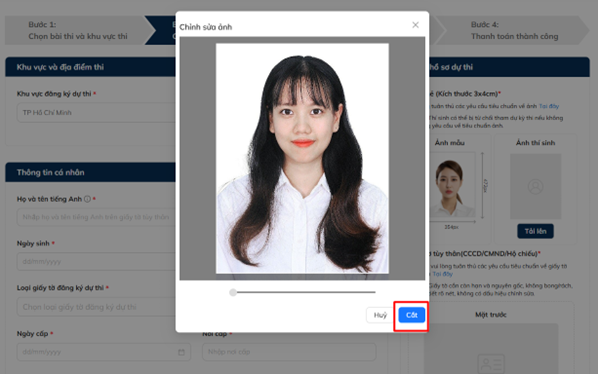
Task: Click the calendar icon in Ngày cấp field
Action: (182, 352)
